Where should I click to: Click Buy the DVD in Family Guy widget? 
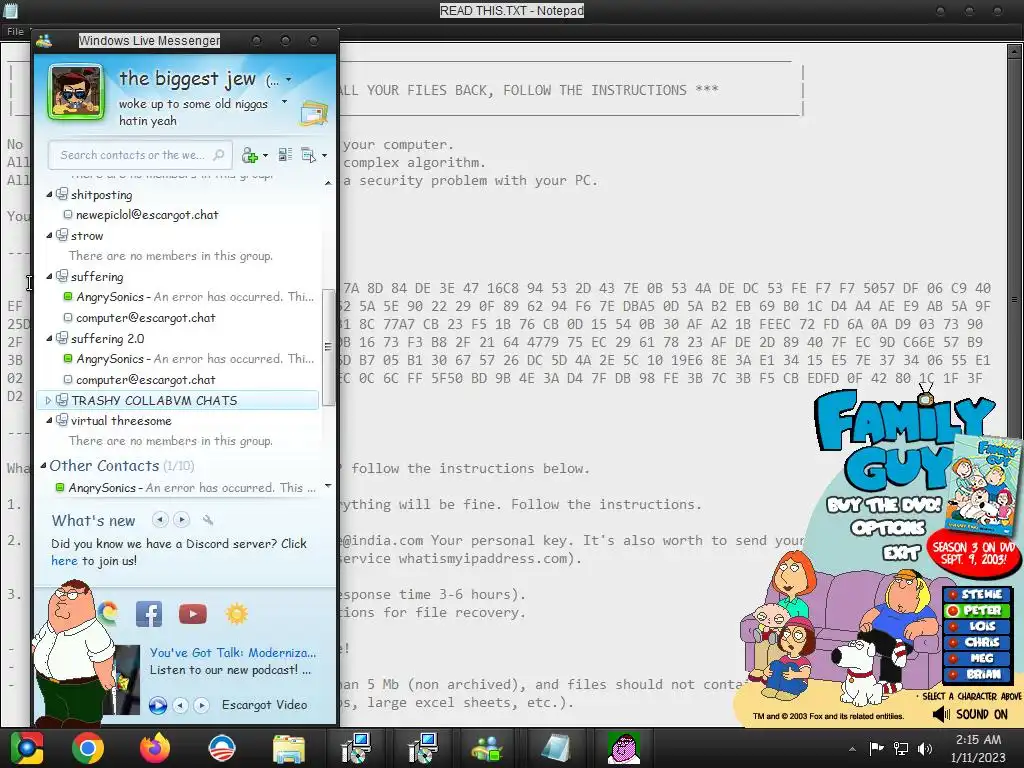[884, 505]
